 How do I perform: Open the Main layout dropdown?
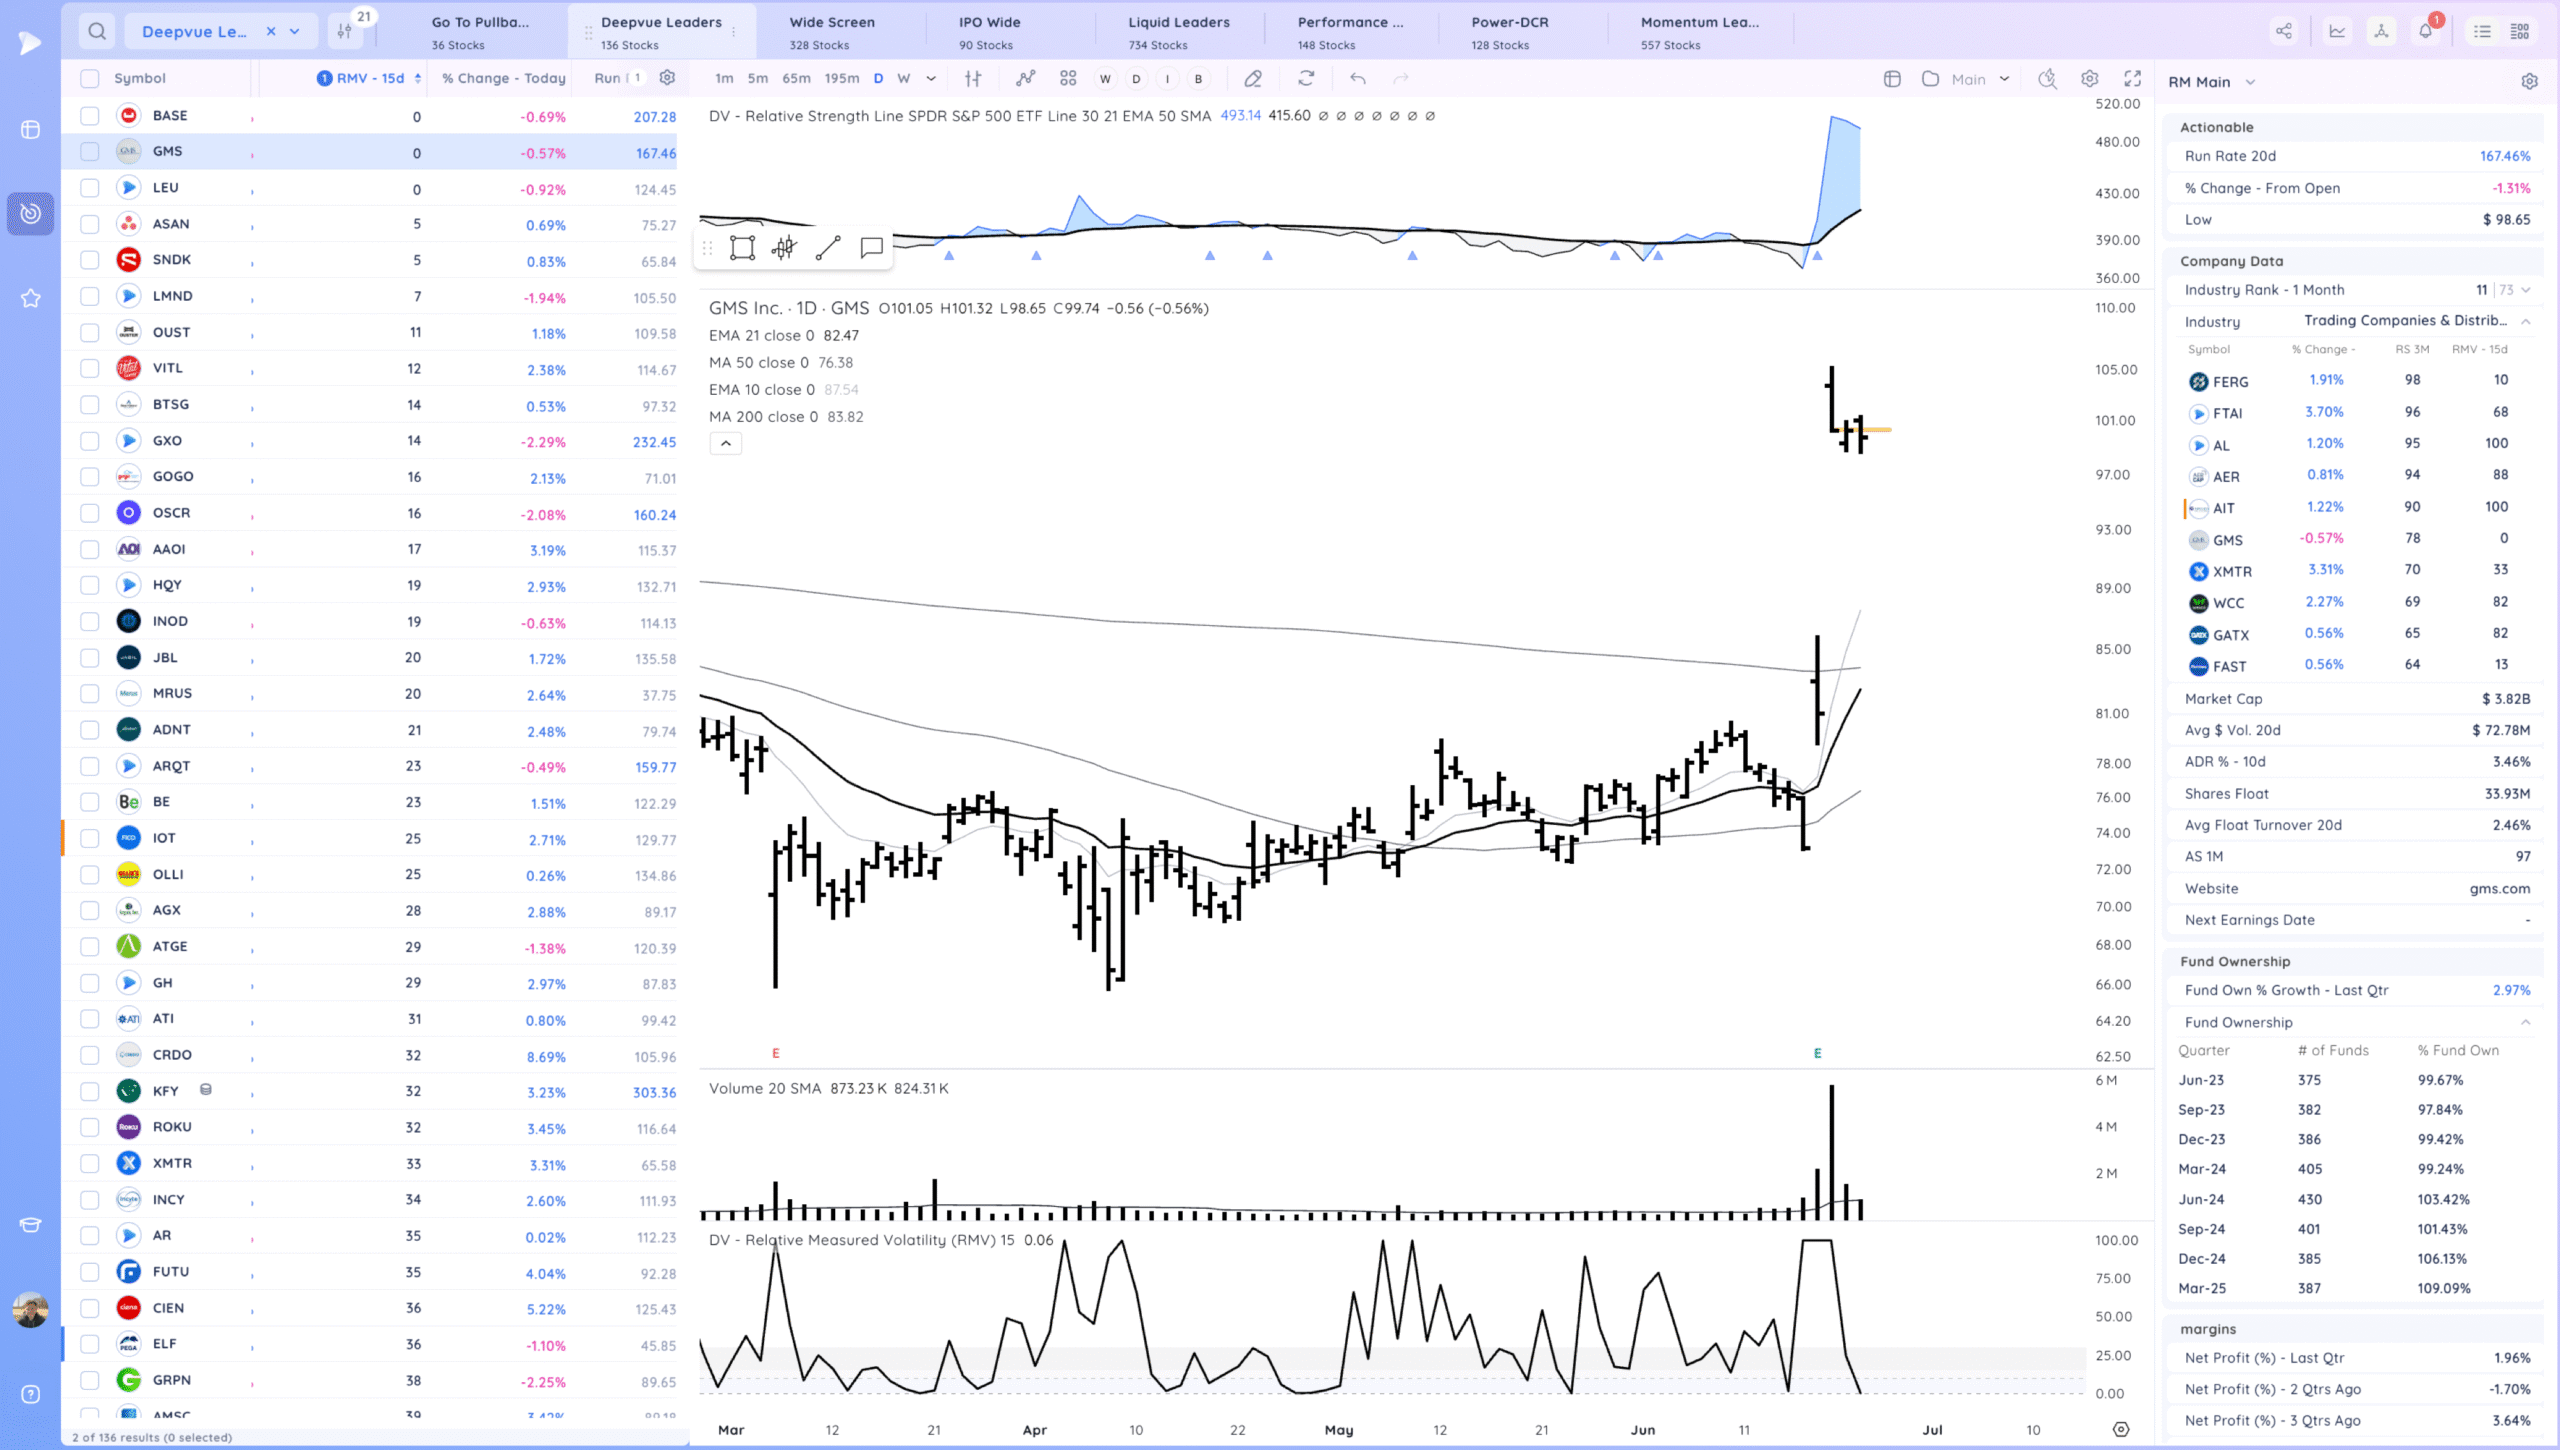pyautogui.click(x=1981, y=79)
